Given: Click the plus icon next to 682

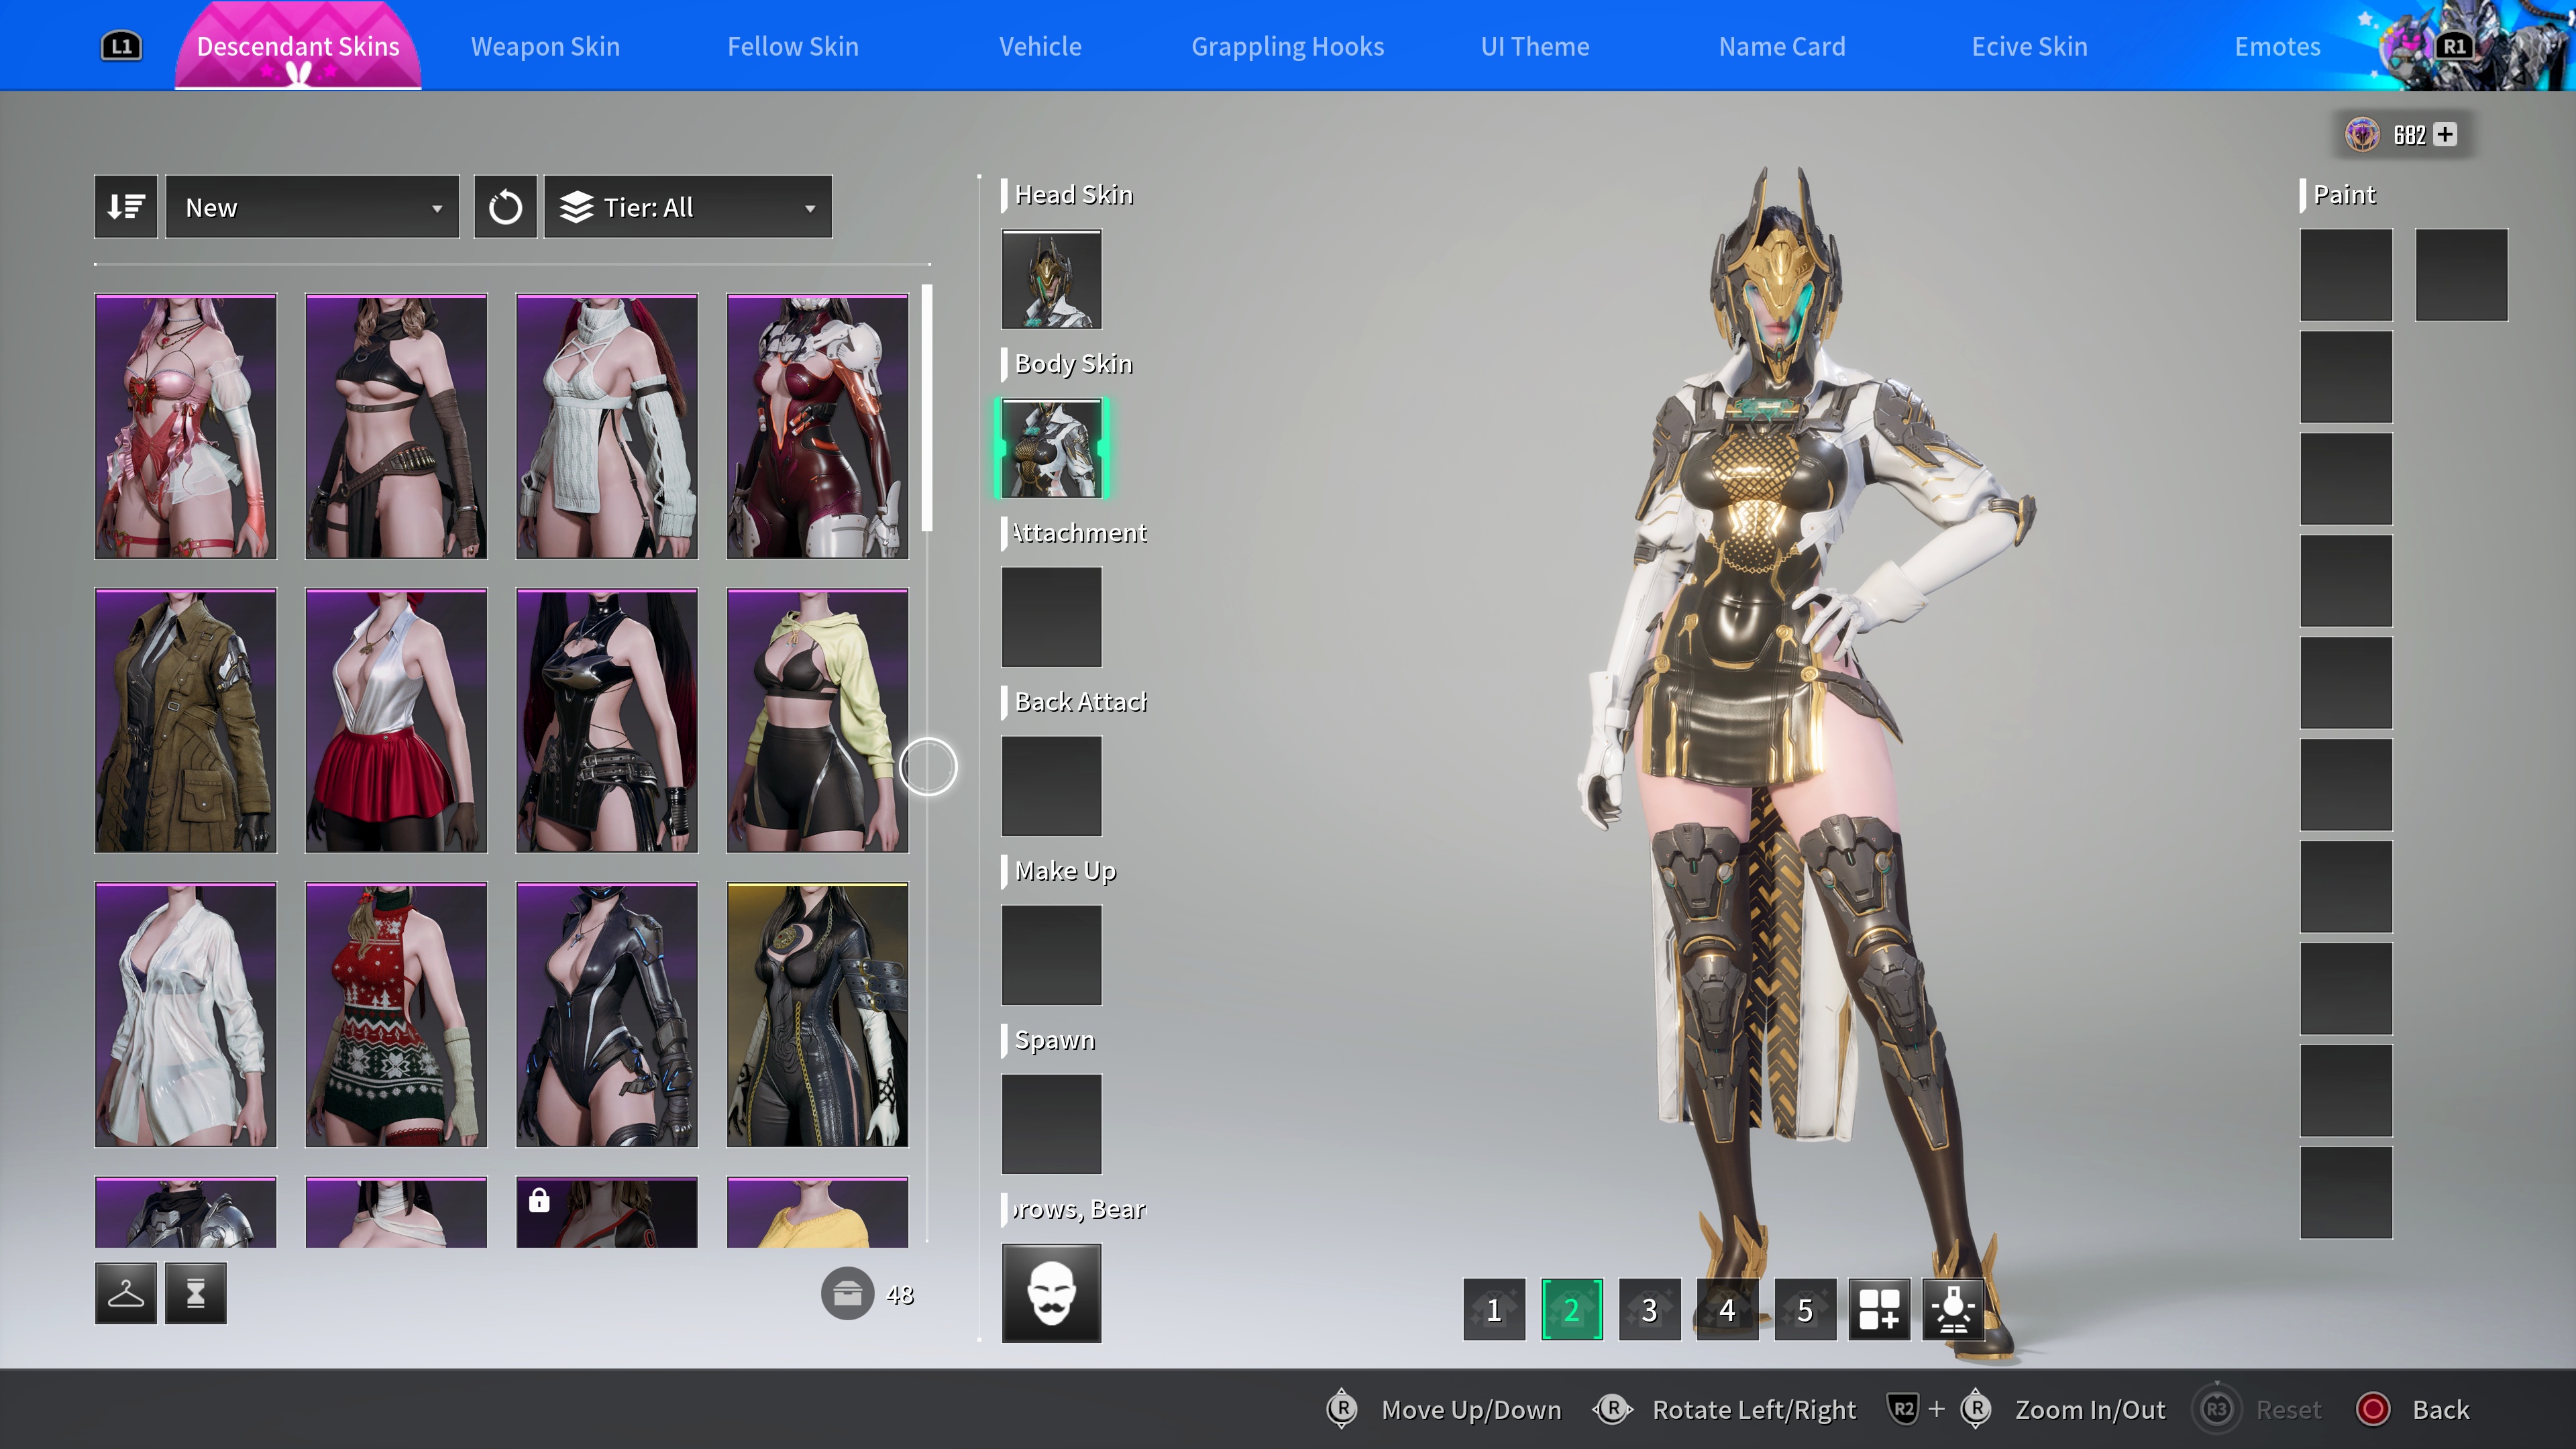Looking at the screenshot, I should coord(2445,134).
